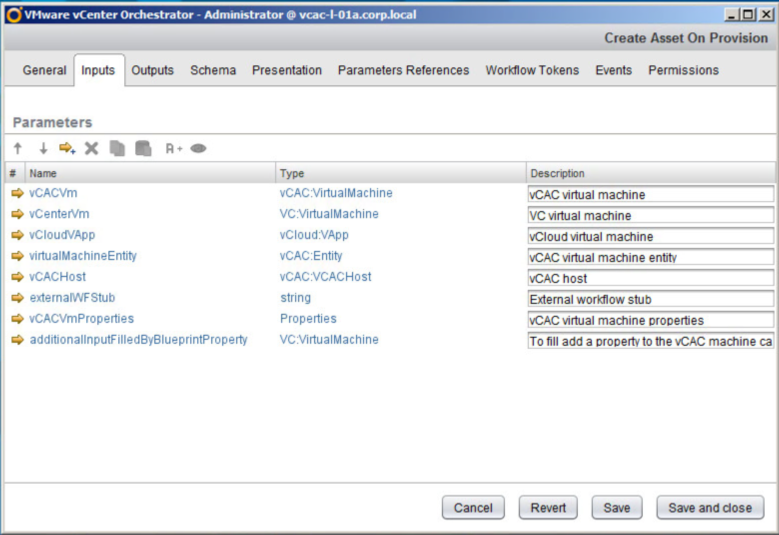Click the vCloud:VApp type link

tap(314, 234)
